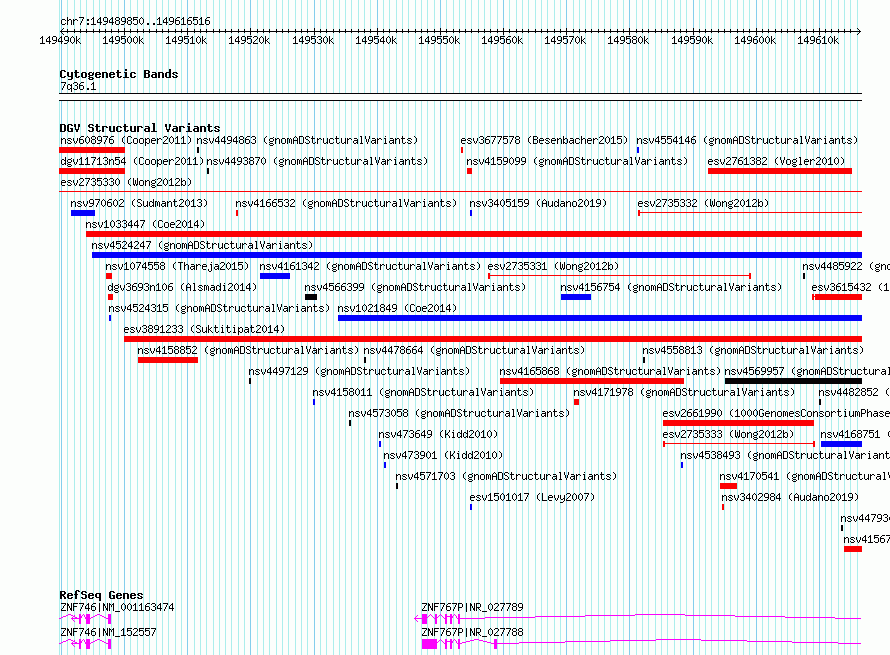Viewport: 890px width, 655px height.
Task: Select esv1501017 (Levy2007) variant label
Action: pos(532,497)
